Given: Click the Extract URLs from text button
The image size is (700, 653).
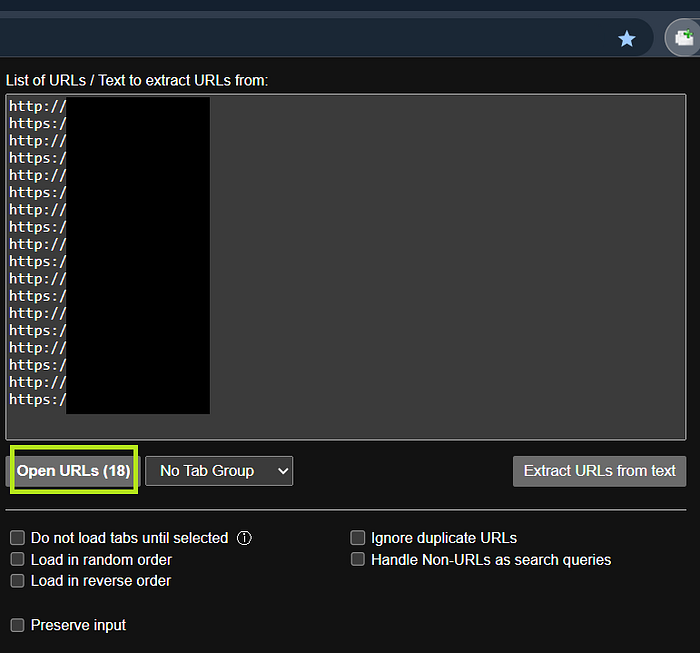Looking at the screenshot, I should click(599, 471).
